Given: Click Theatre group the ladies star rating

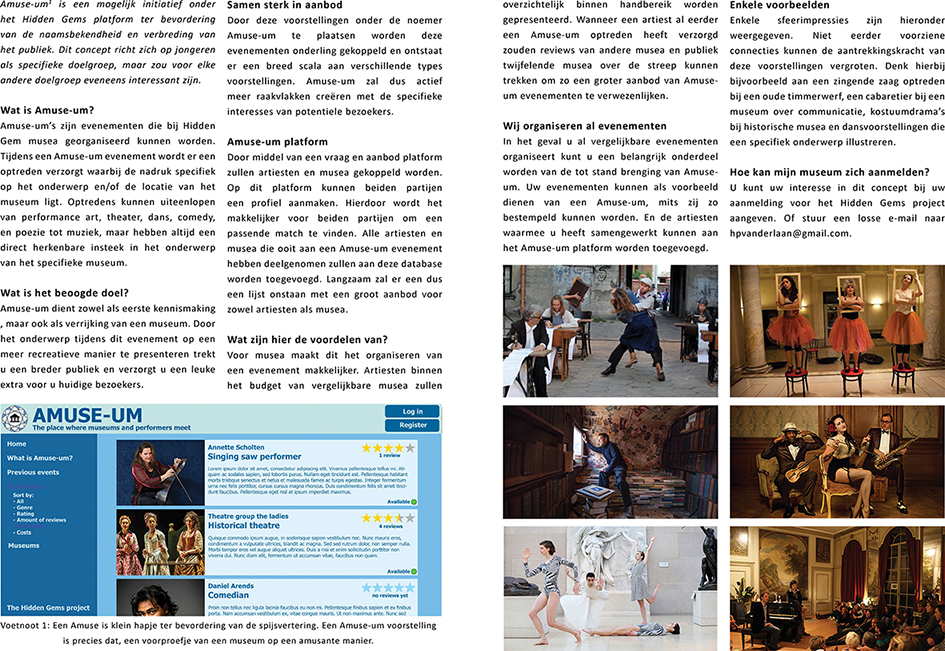Looking at the screenshot, I should tap(388, 518).
